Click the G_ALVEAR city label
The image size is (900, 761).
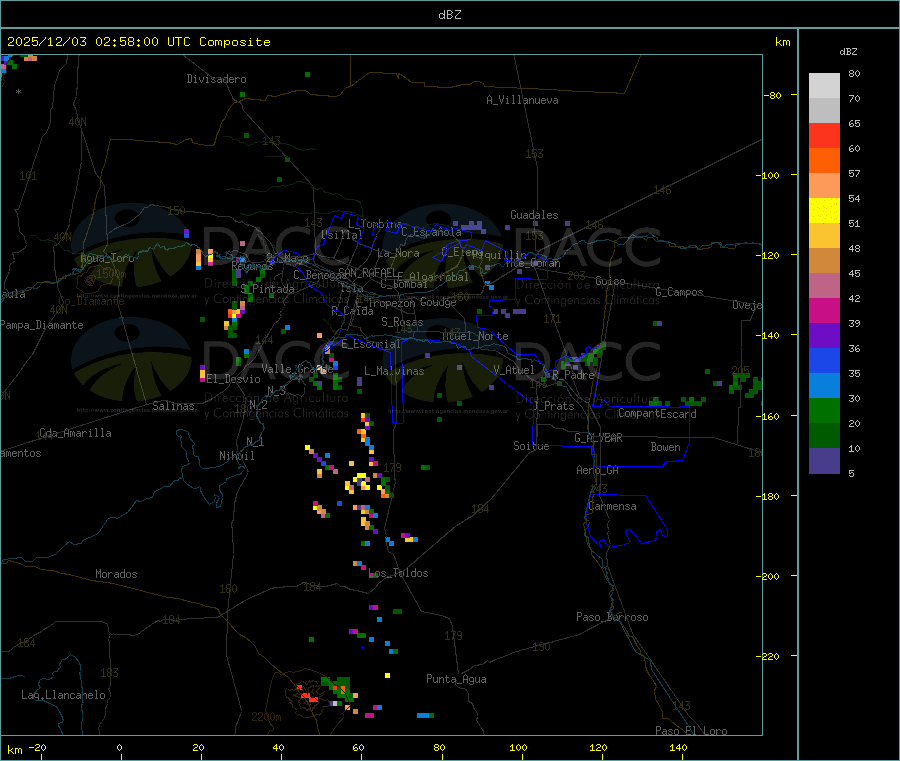(599, 438)
